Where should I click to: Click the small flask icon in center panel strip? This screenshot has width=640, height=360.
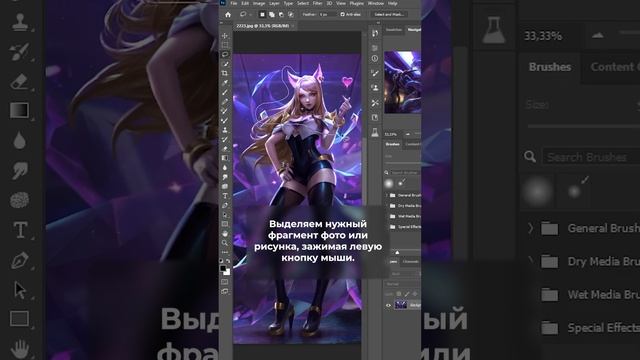[x=375, y=132]
